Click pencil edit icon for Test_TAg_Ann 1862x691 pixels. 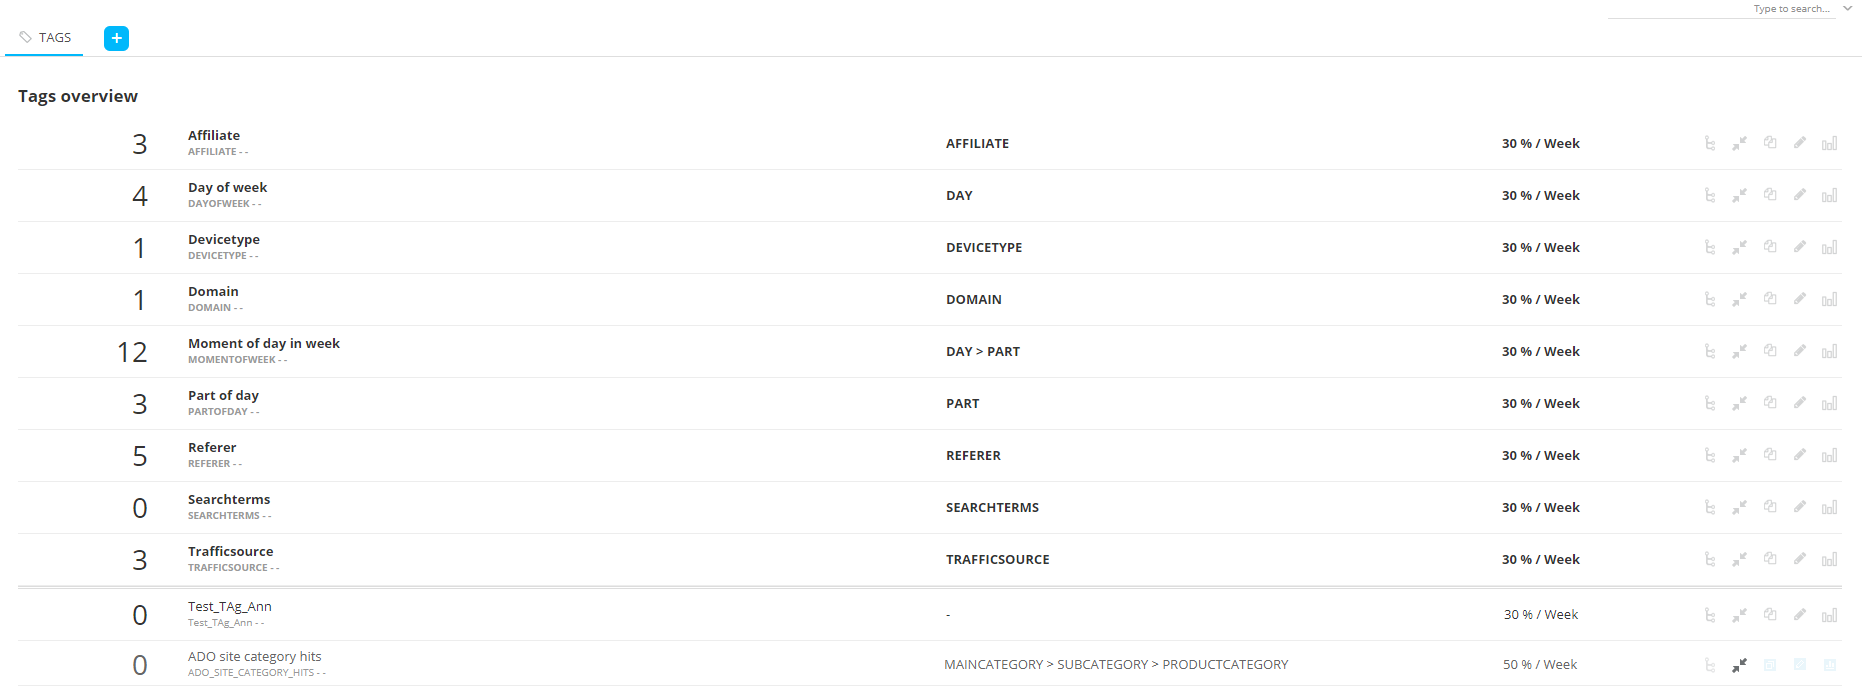click(x=1799, y=615)
